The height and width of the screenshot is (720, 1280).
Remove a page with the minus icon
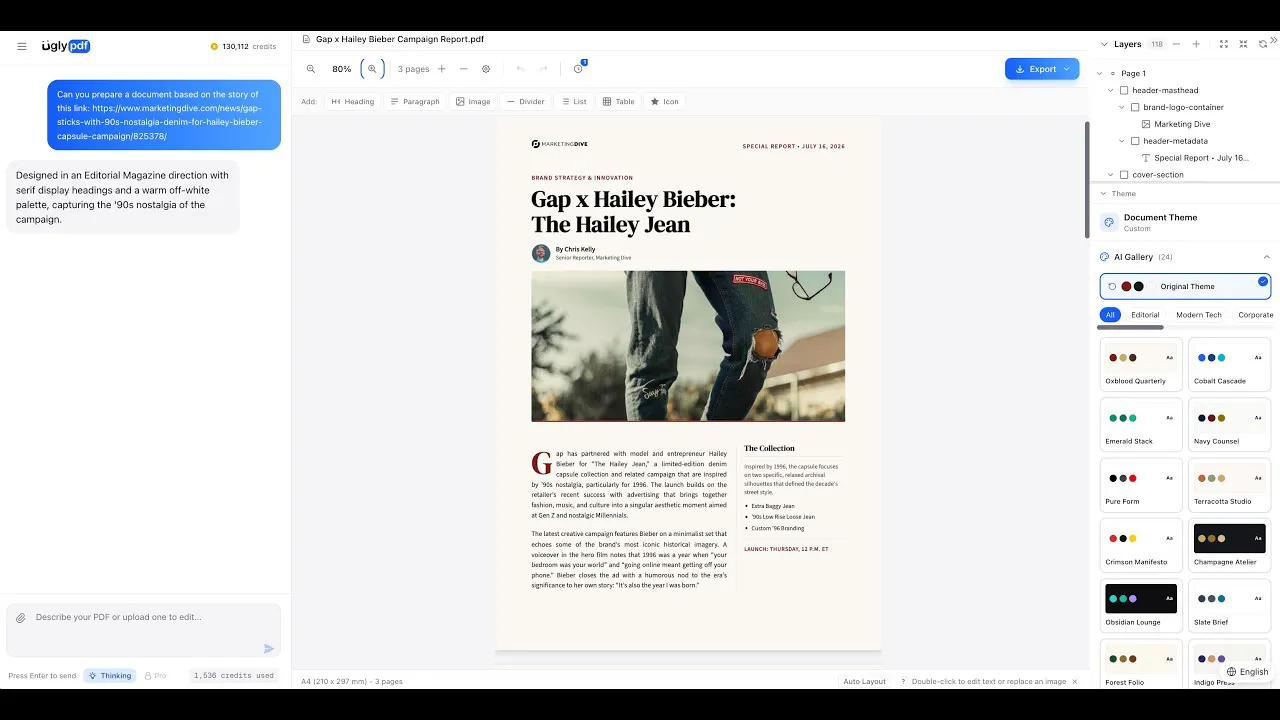point(463,69)
